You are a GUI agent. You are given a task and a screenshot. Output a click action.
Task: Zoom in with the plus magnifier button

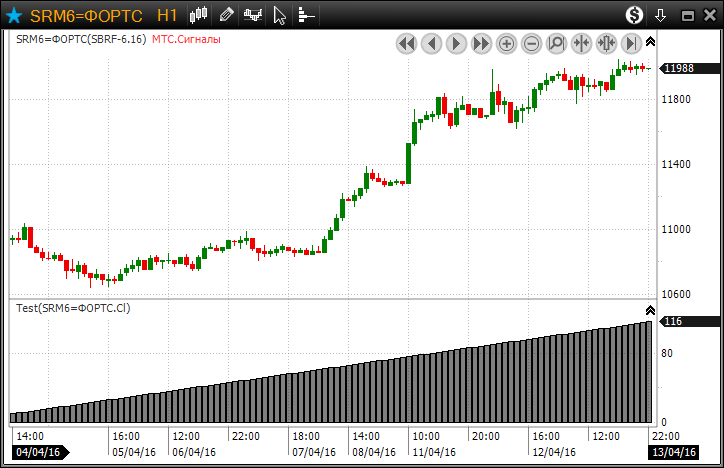coord(506,43)
